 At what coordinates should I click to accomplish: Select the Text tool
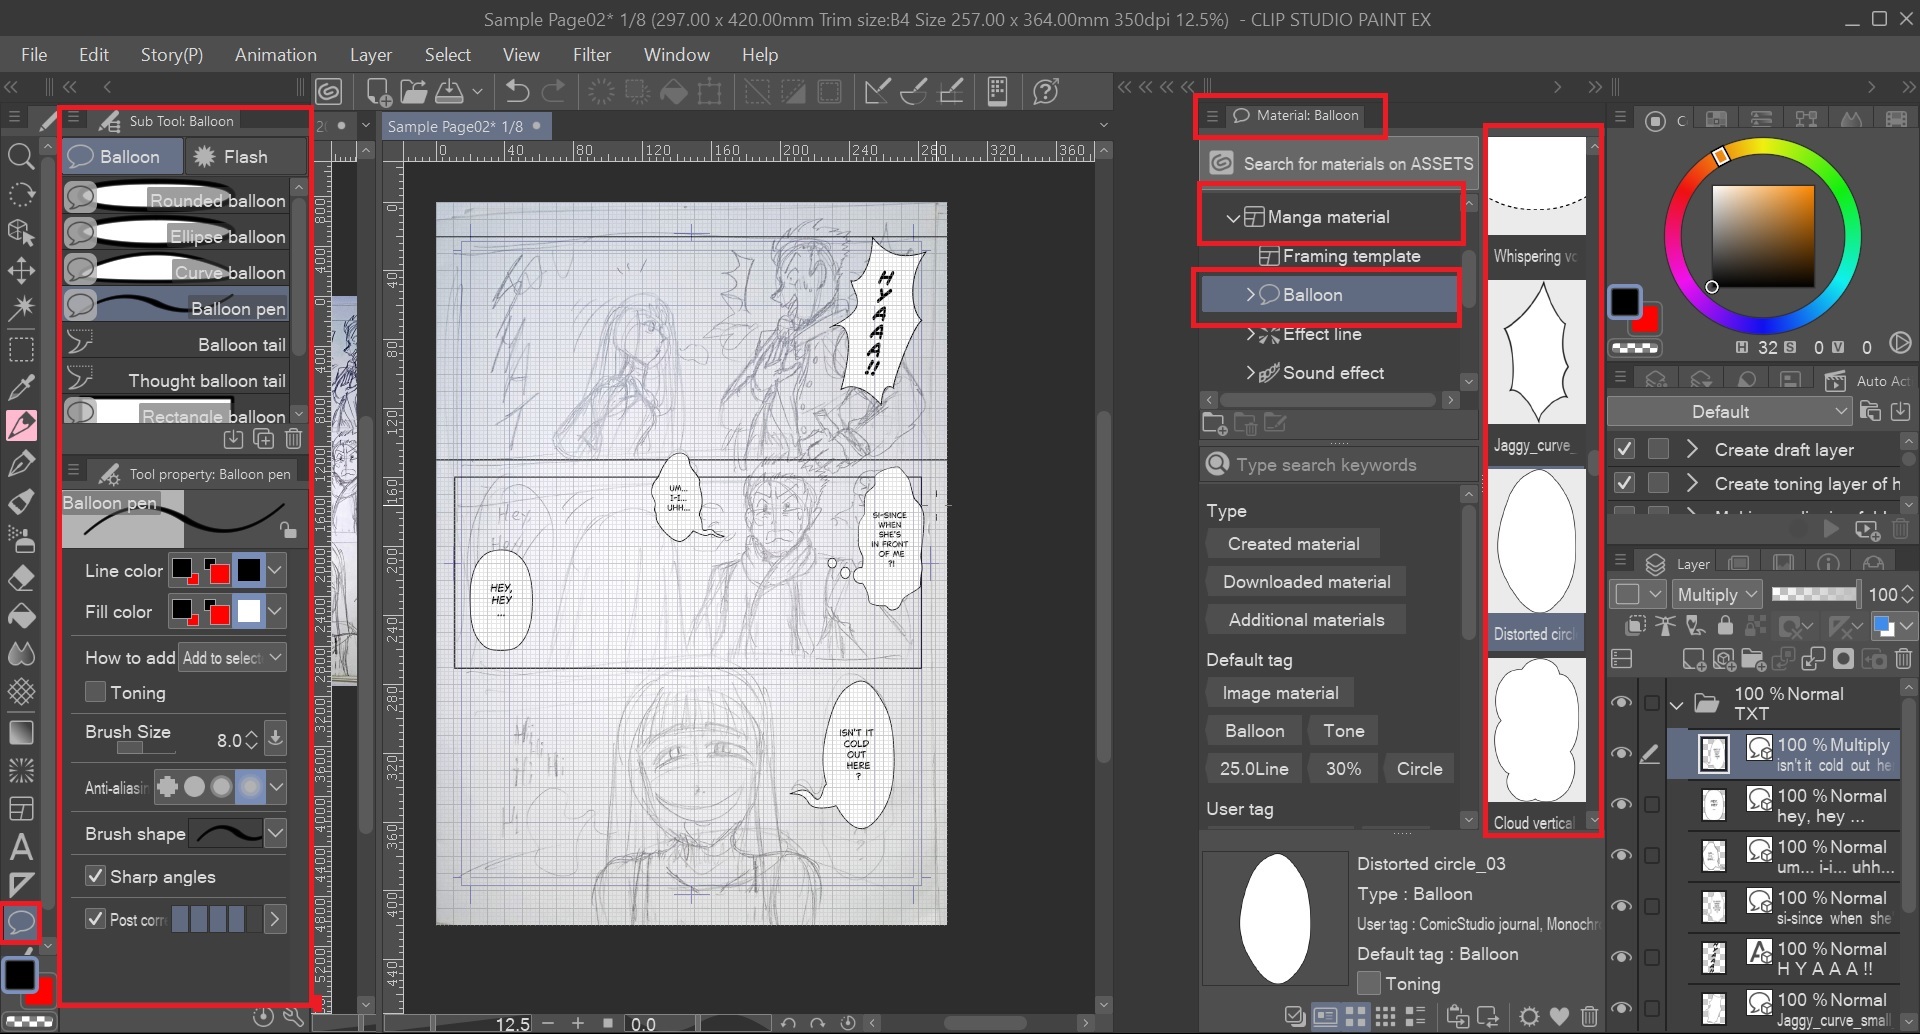21,848
